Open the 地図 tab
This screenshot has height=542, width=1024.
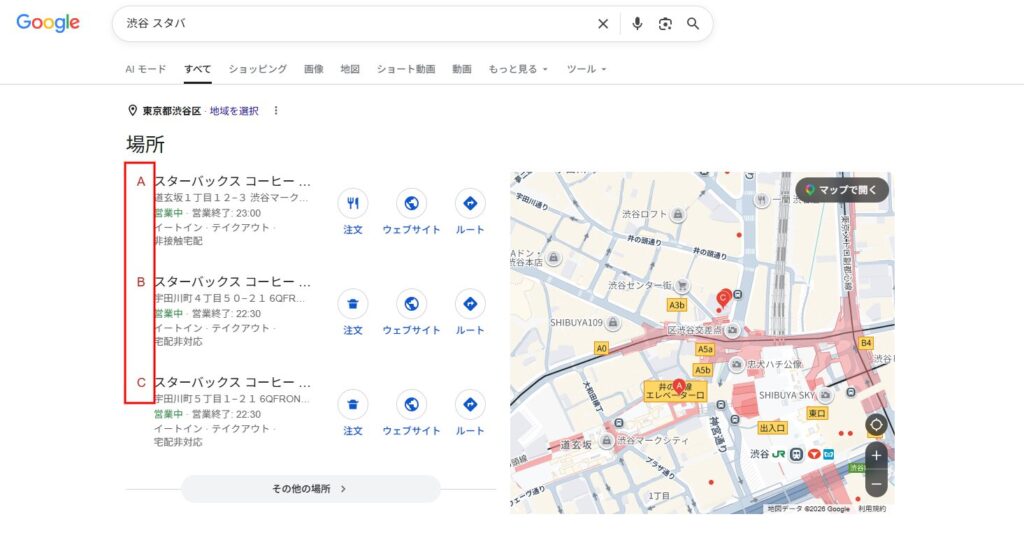[x=350, y=69]
